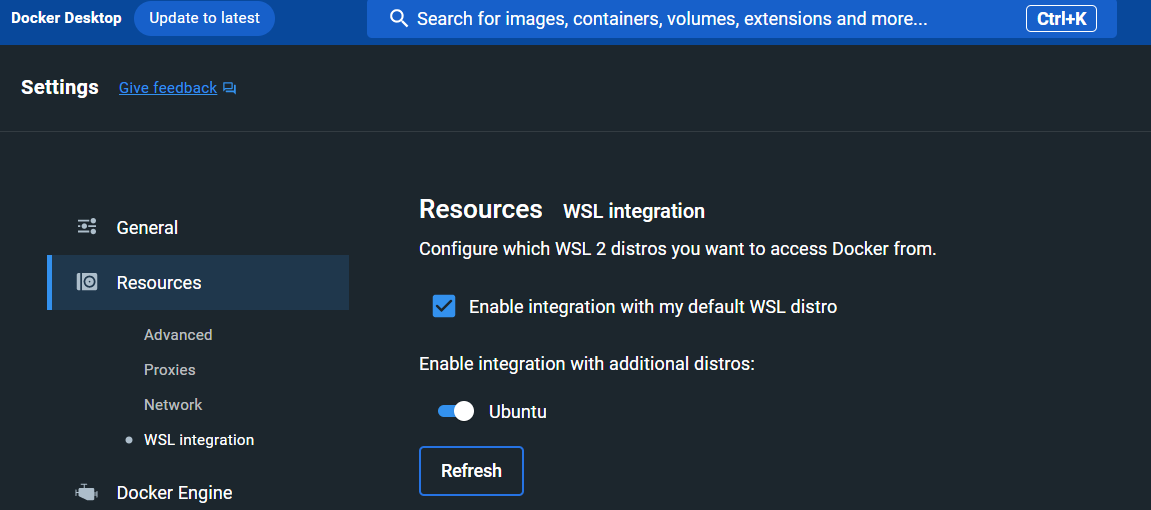
Task: Click the magnifier icon in search bar
Action: pyautogui.click(x=398, y=19)
